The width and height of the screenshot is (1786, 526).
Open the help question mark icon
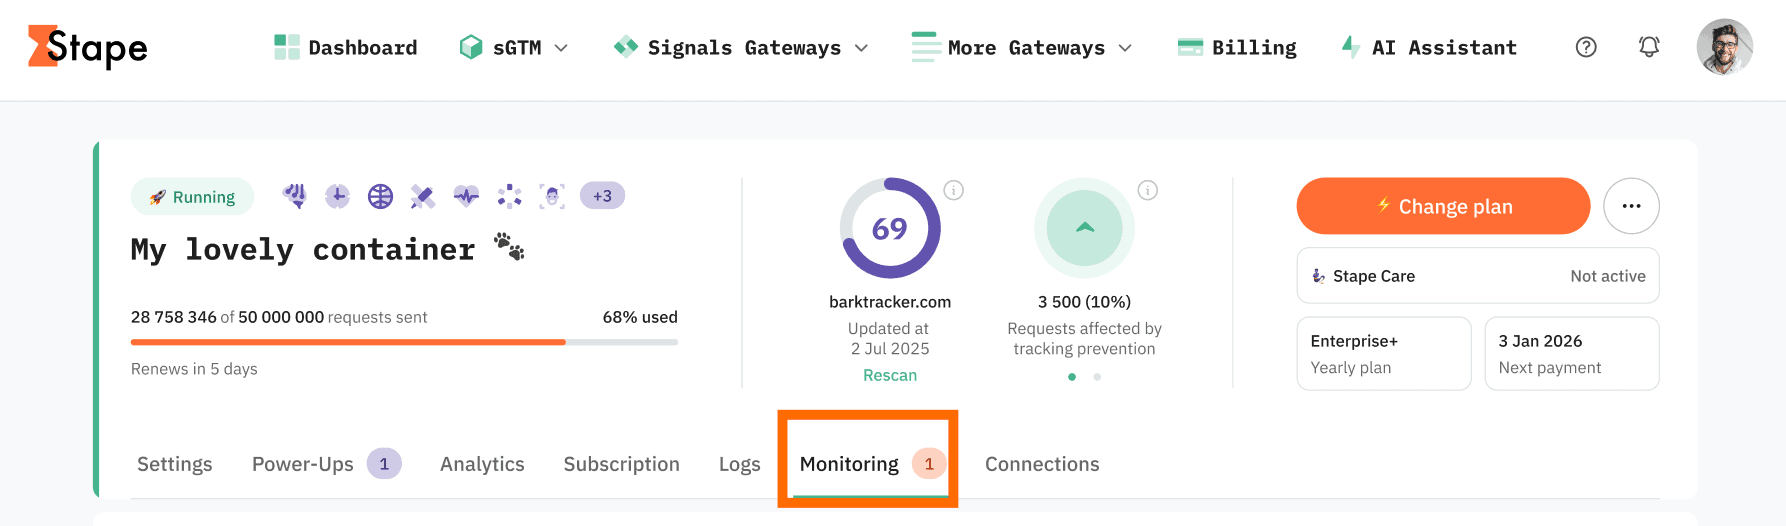click(x=1586, y=47)
